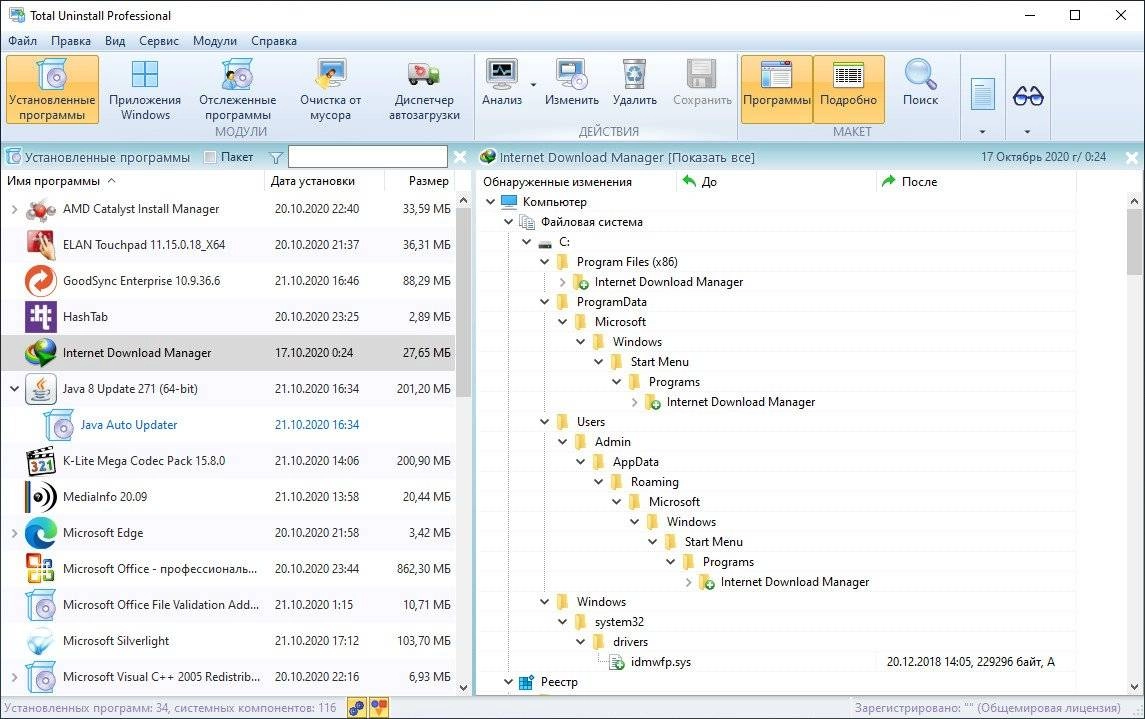Open the Очистка от мусора cleaner
Screen dimensions: 1145x719
click(x=330, y=90)
